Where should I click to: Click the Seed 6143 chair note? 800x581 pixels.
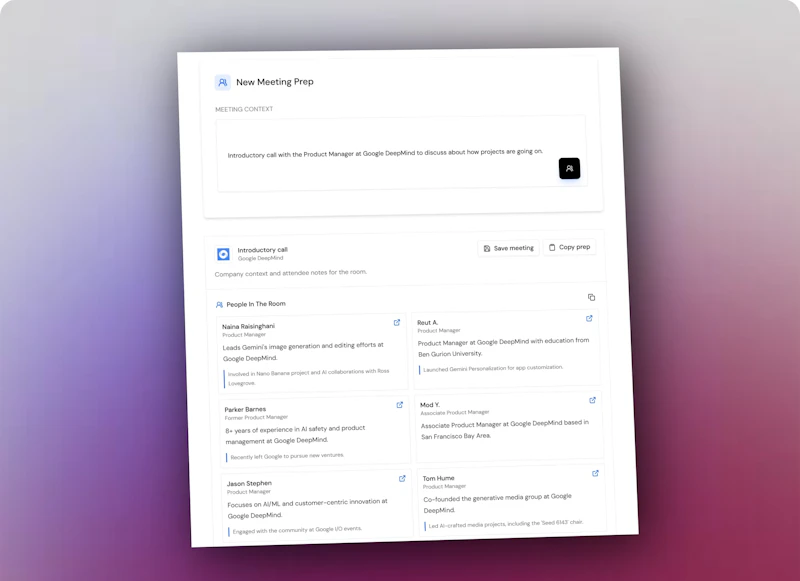pos(506,524)
